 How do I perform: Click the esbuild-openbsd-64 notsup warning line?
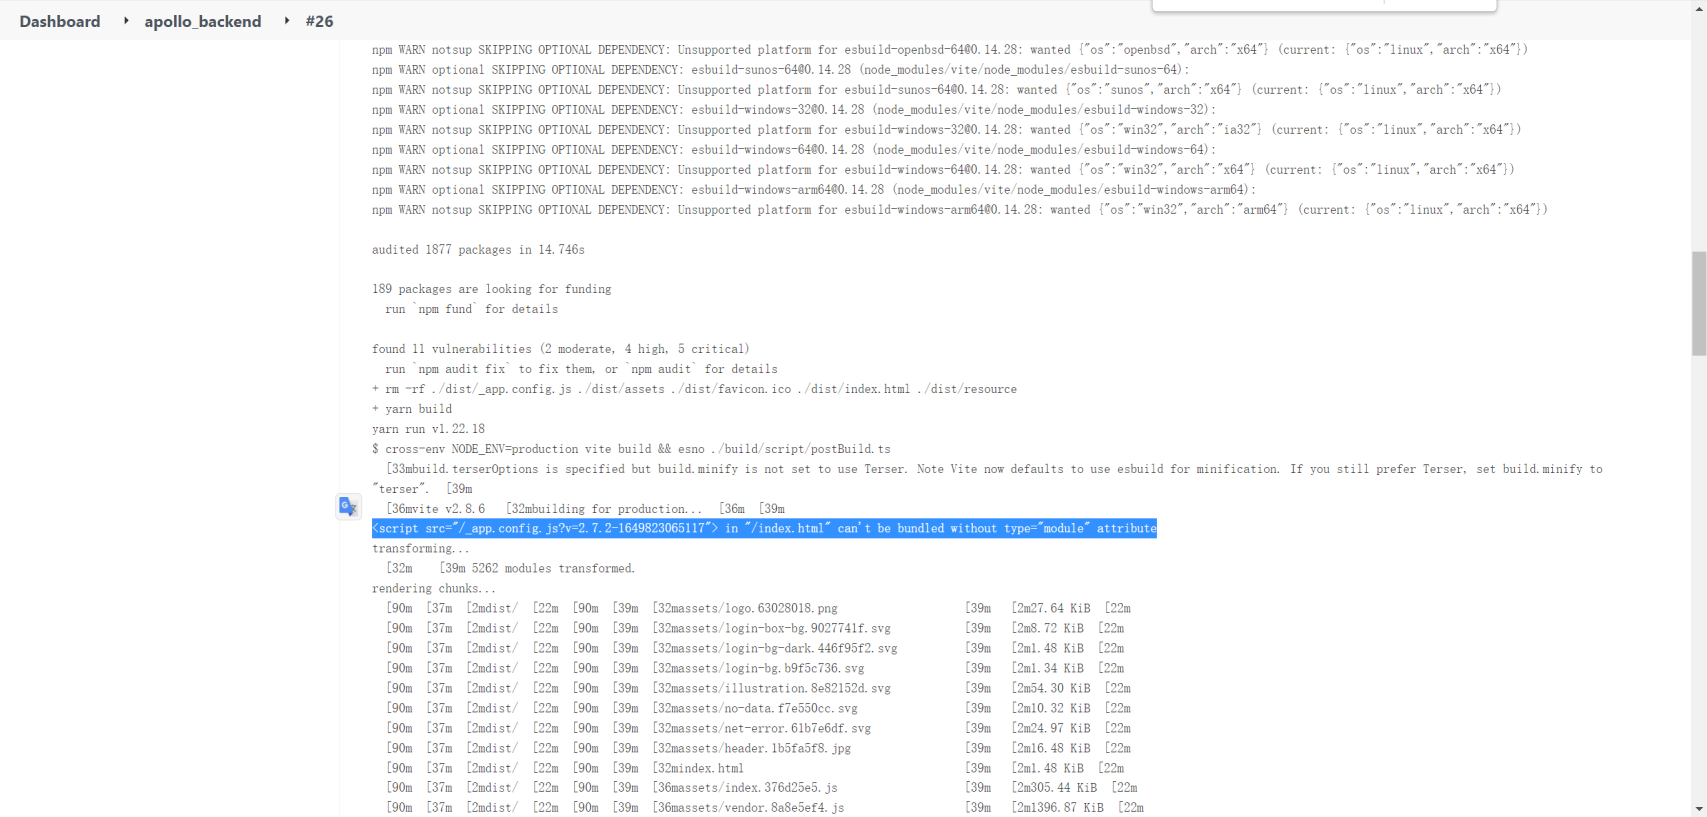pyautogui.click(x=950, y=49)
